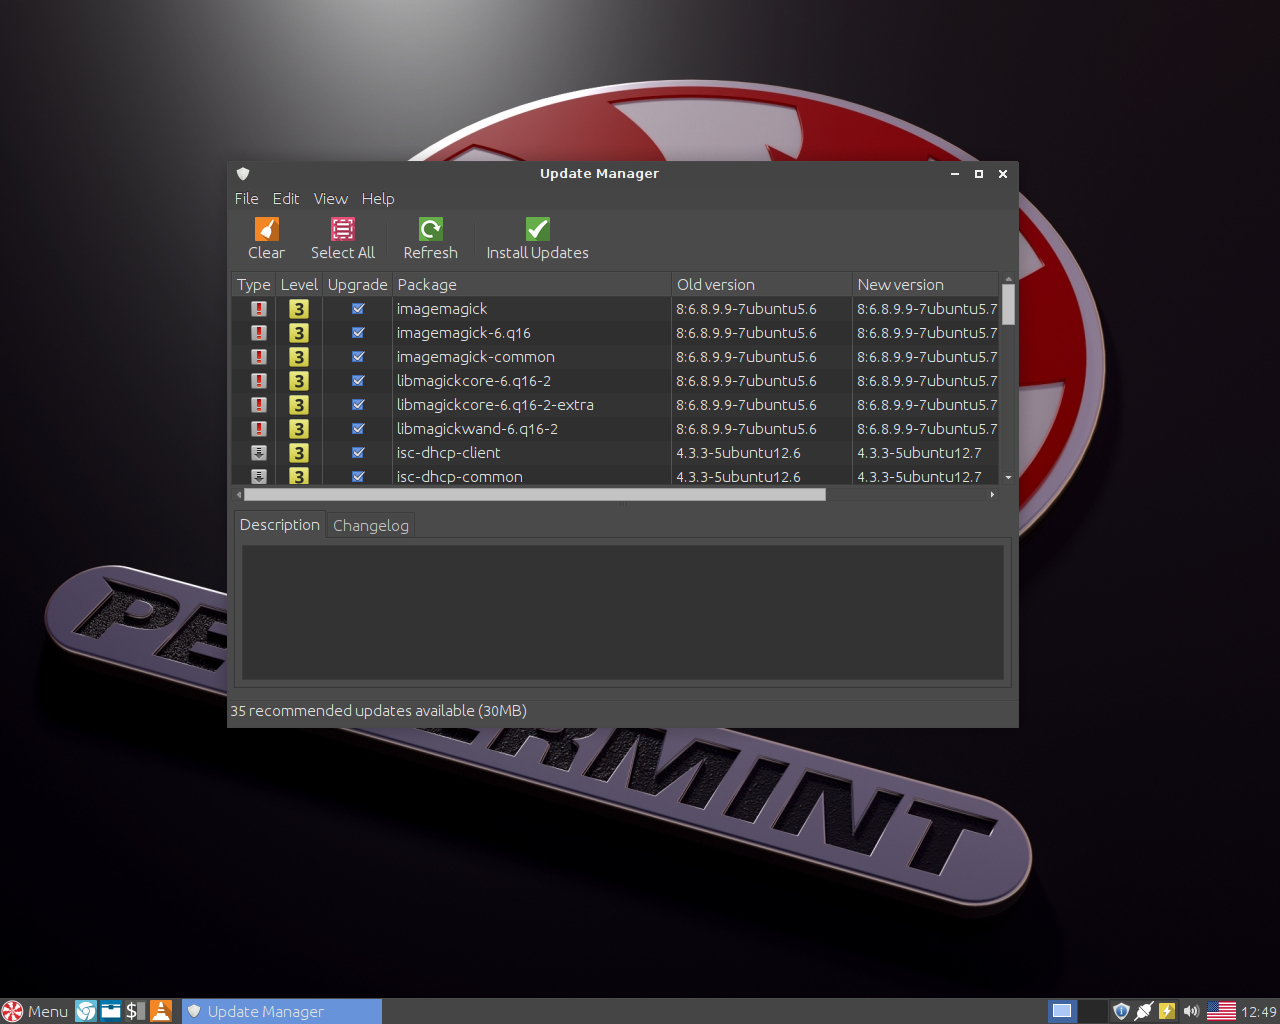Deselect the isc-dhcp-client upgrade checkbox
This screenshot has height=1024, width=1280.
[x=358, y=453]
